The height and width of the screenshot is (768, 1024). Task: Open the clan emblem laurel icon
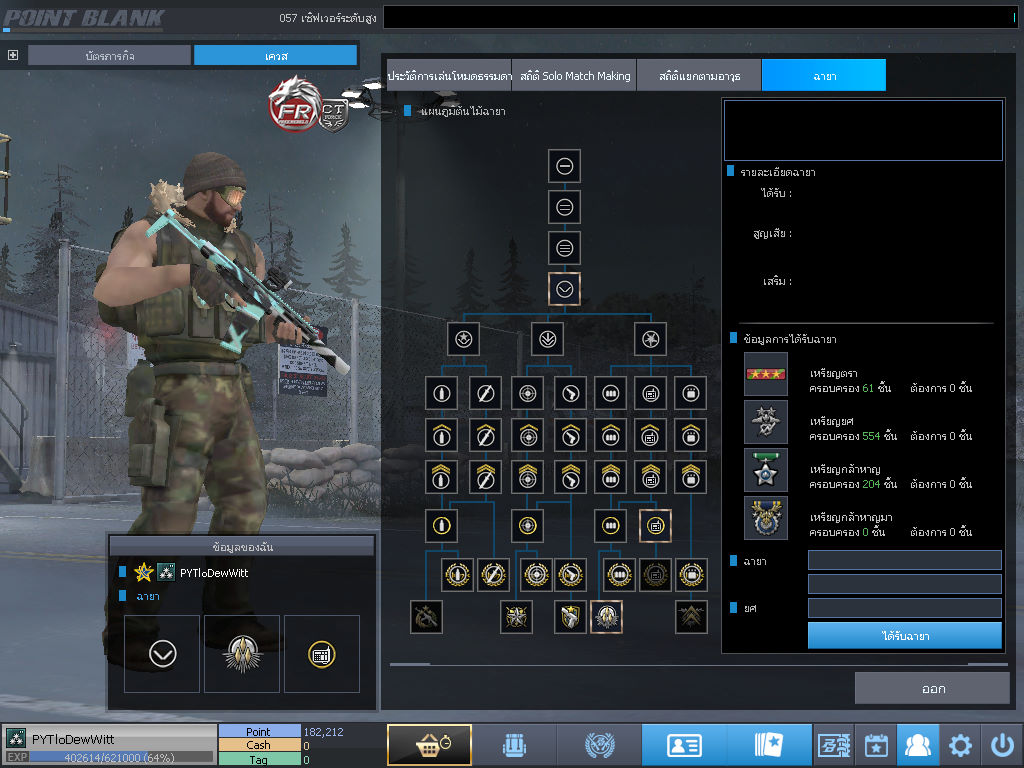pos(600,744)
